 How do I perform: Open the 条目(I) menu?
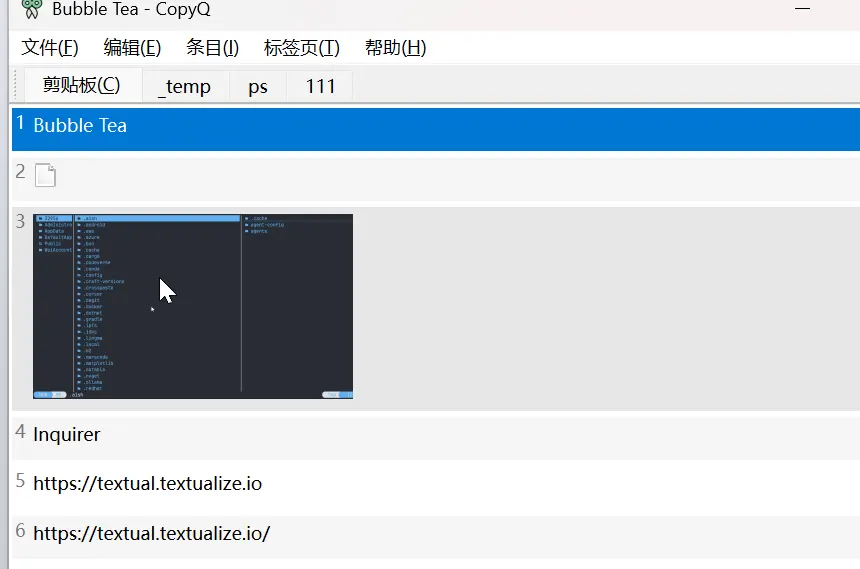click(x=212, y=47)
